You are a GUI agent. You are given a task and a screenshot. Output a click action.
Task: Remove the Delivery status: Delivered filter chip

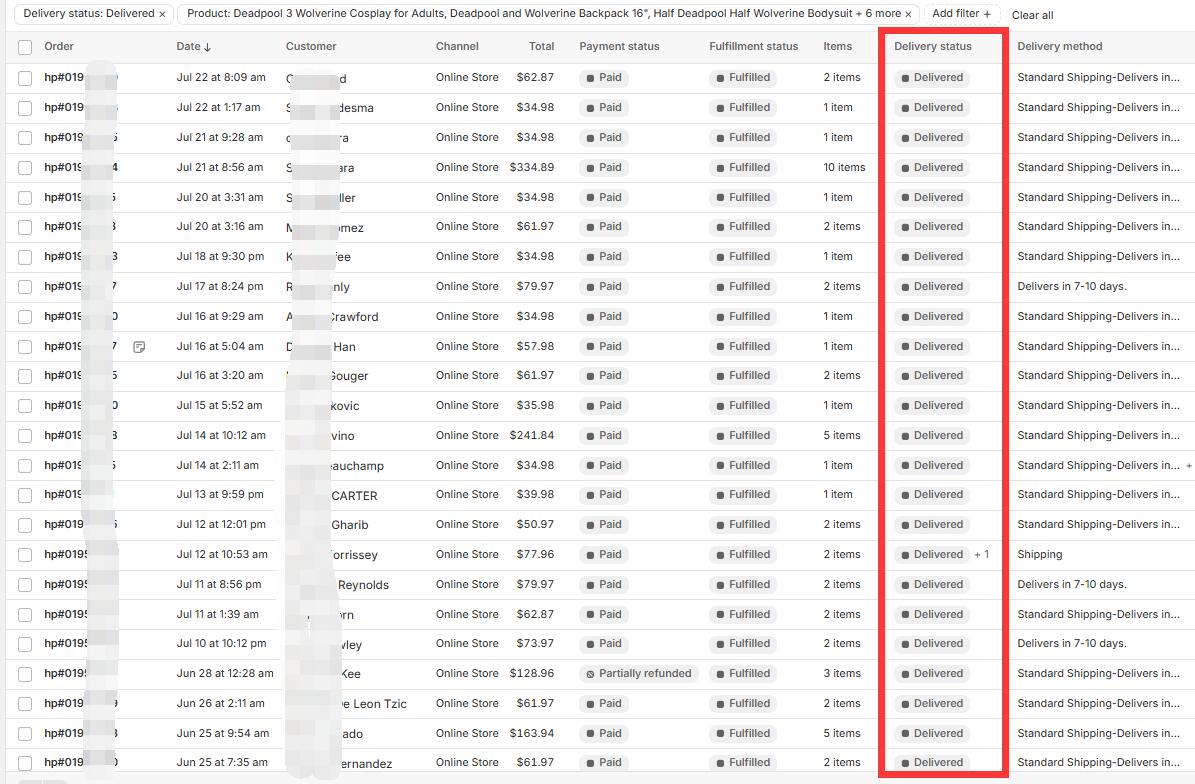pyautogui.click(x=162, y=14)
